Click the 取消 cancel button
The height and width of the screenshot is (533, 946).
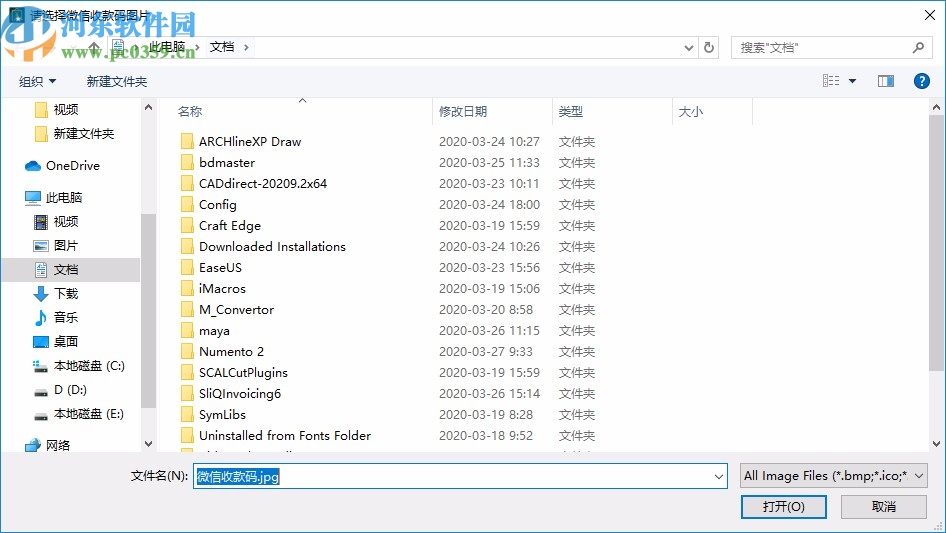884,506
